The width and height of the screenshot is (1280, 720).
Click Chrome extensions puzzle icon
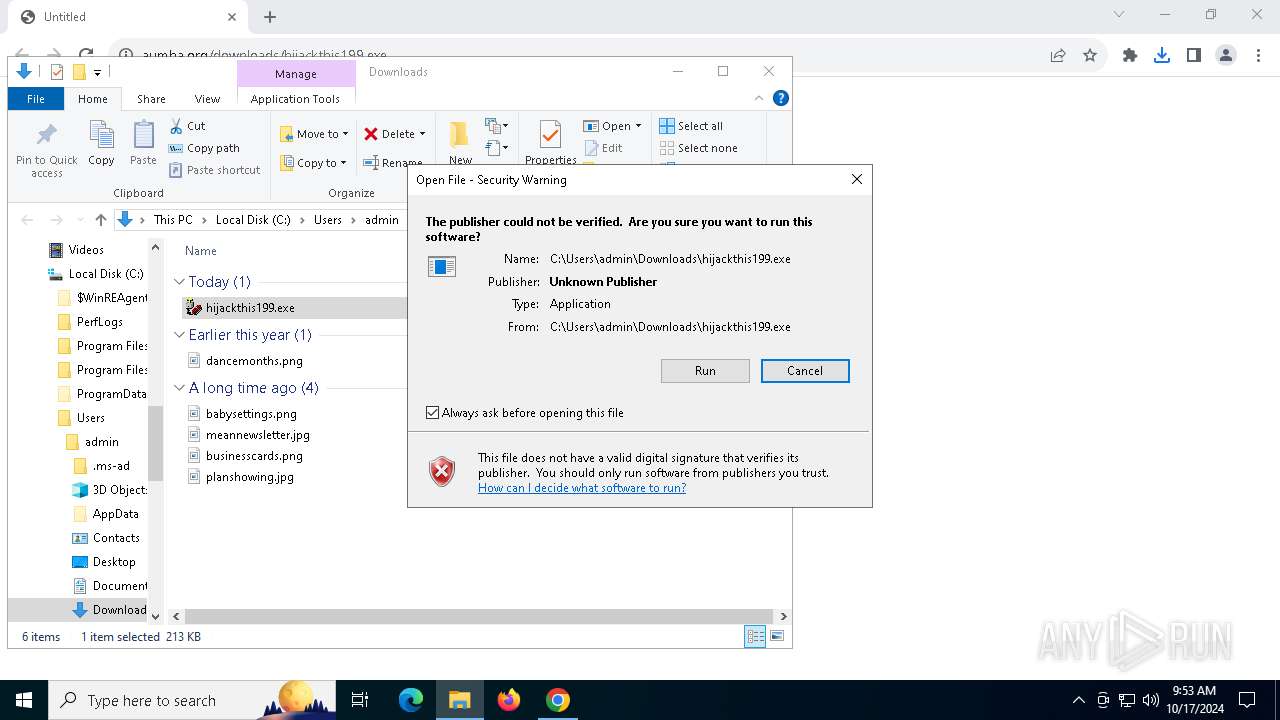click(x=1130, y=56)
